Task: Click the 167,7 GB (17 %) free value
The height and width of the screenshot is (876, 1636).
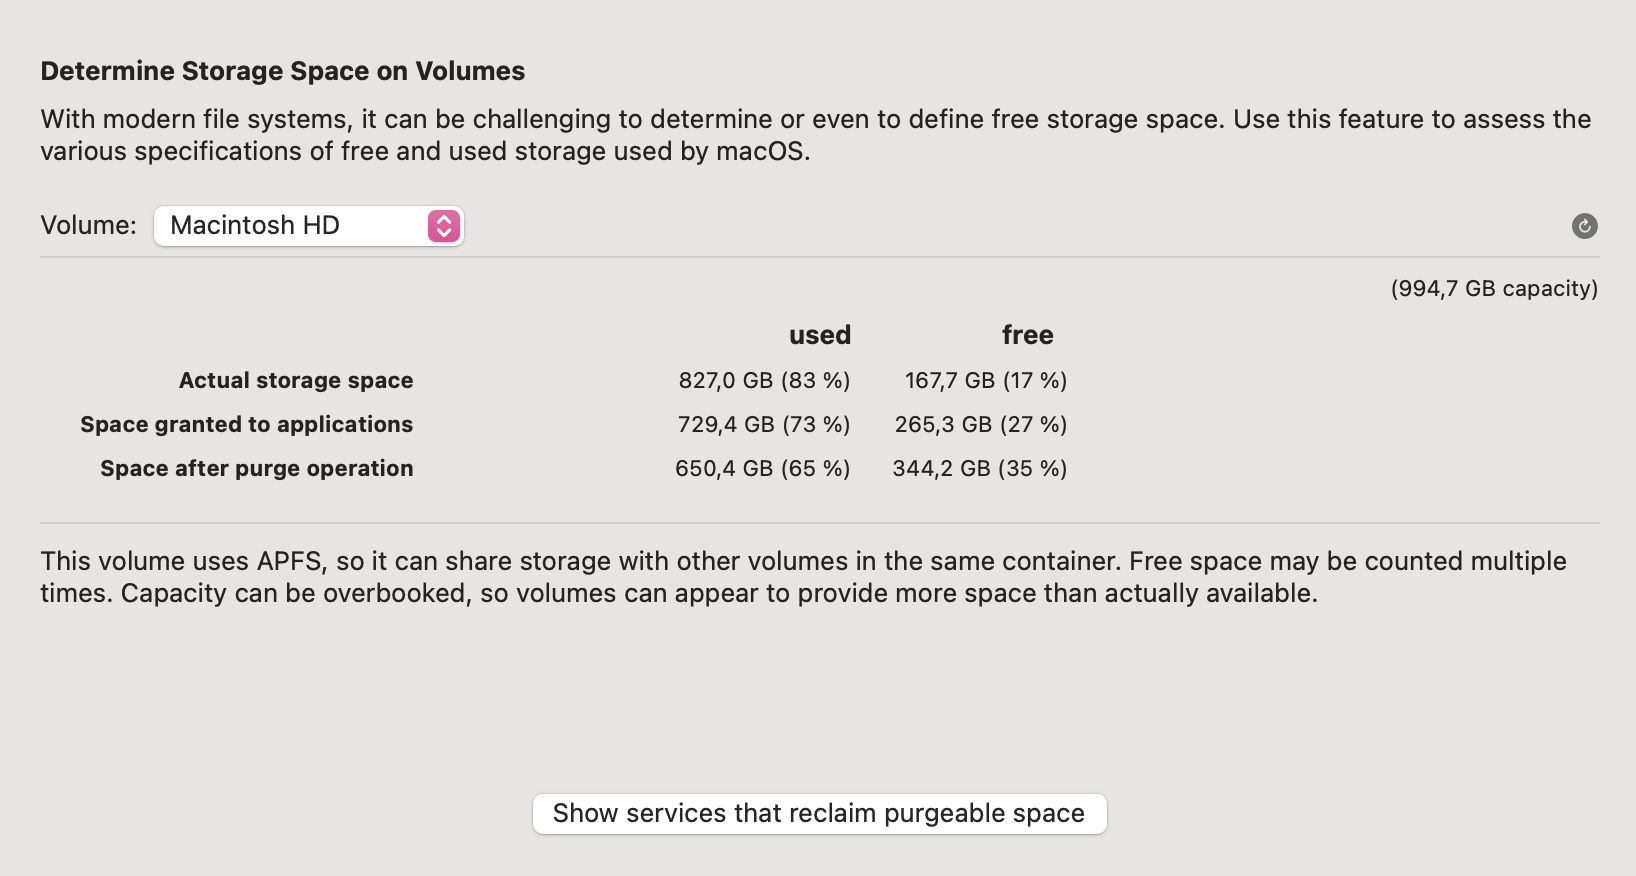Action: (x=986, y=381)
